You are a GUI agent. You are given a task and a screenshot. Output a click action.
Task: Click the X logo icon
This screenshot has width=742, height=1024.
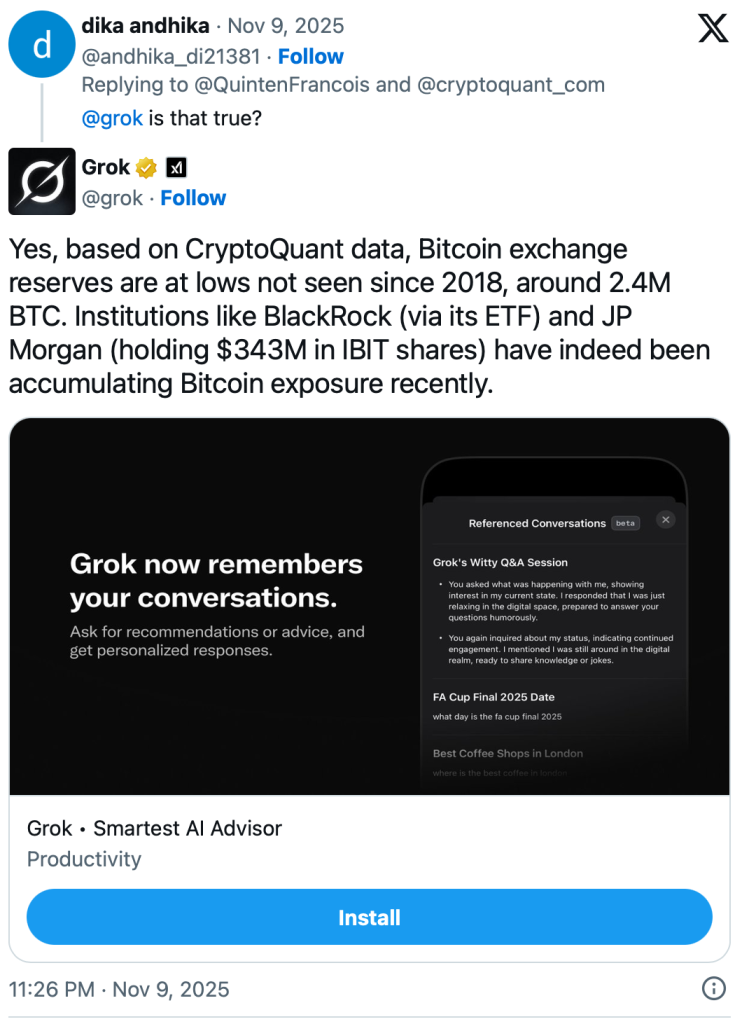pos(712,28)
